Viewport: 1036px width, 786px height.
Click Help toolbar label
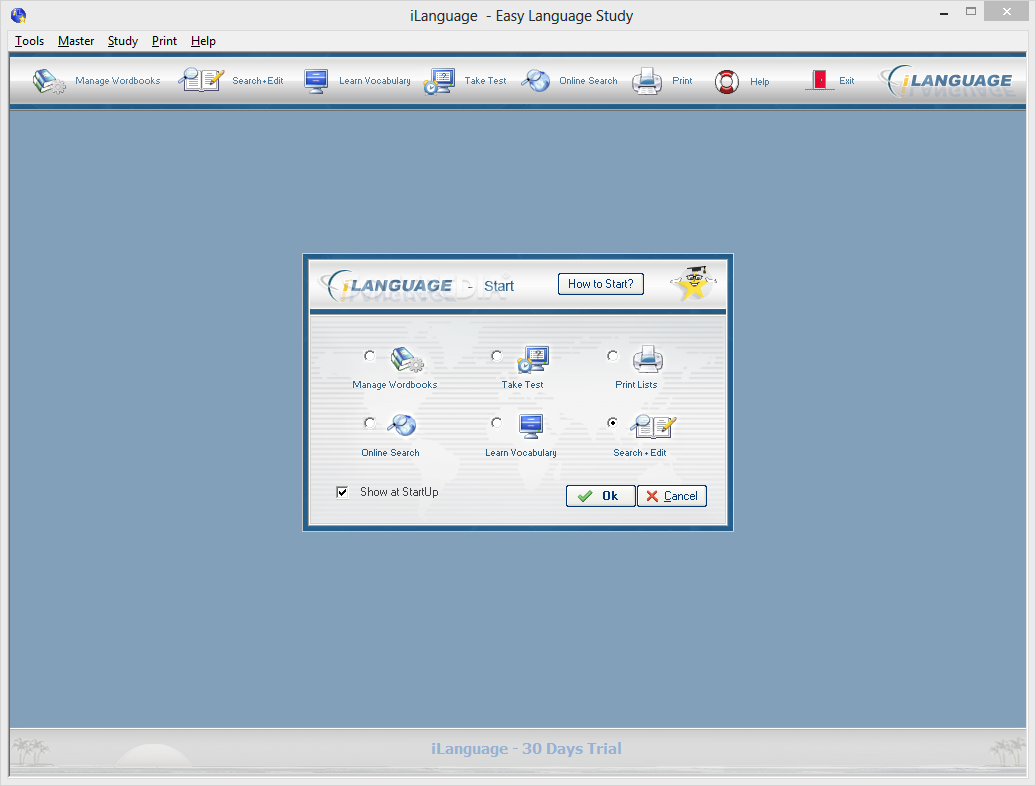pos(759,82)
